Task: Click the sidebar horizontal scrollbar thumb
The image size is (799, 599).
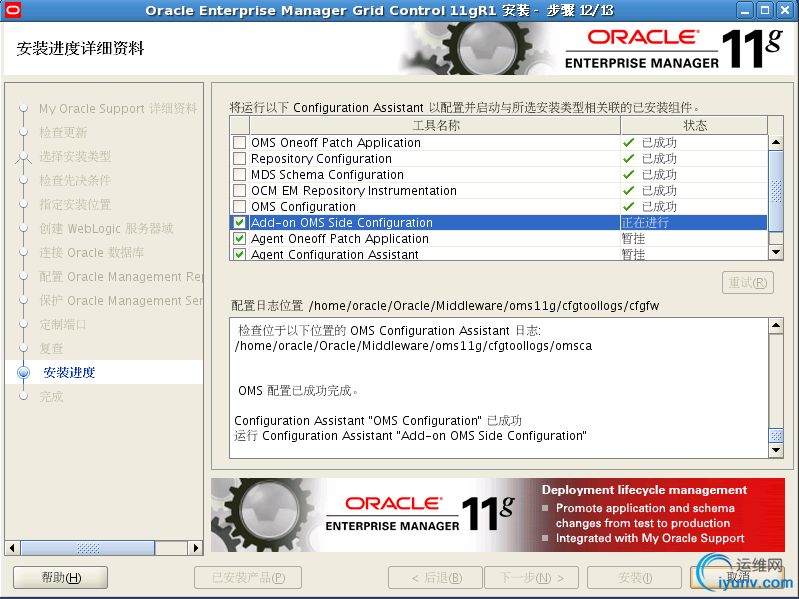Action: click(x=88, y=548)
